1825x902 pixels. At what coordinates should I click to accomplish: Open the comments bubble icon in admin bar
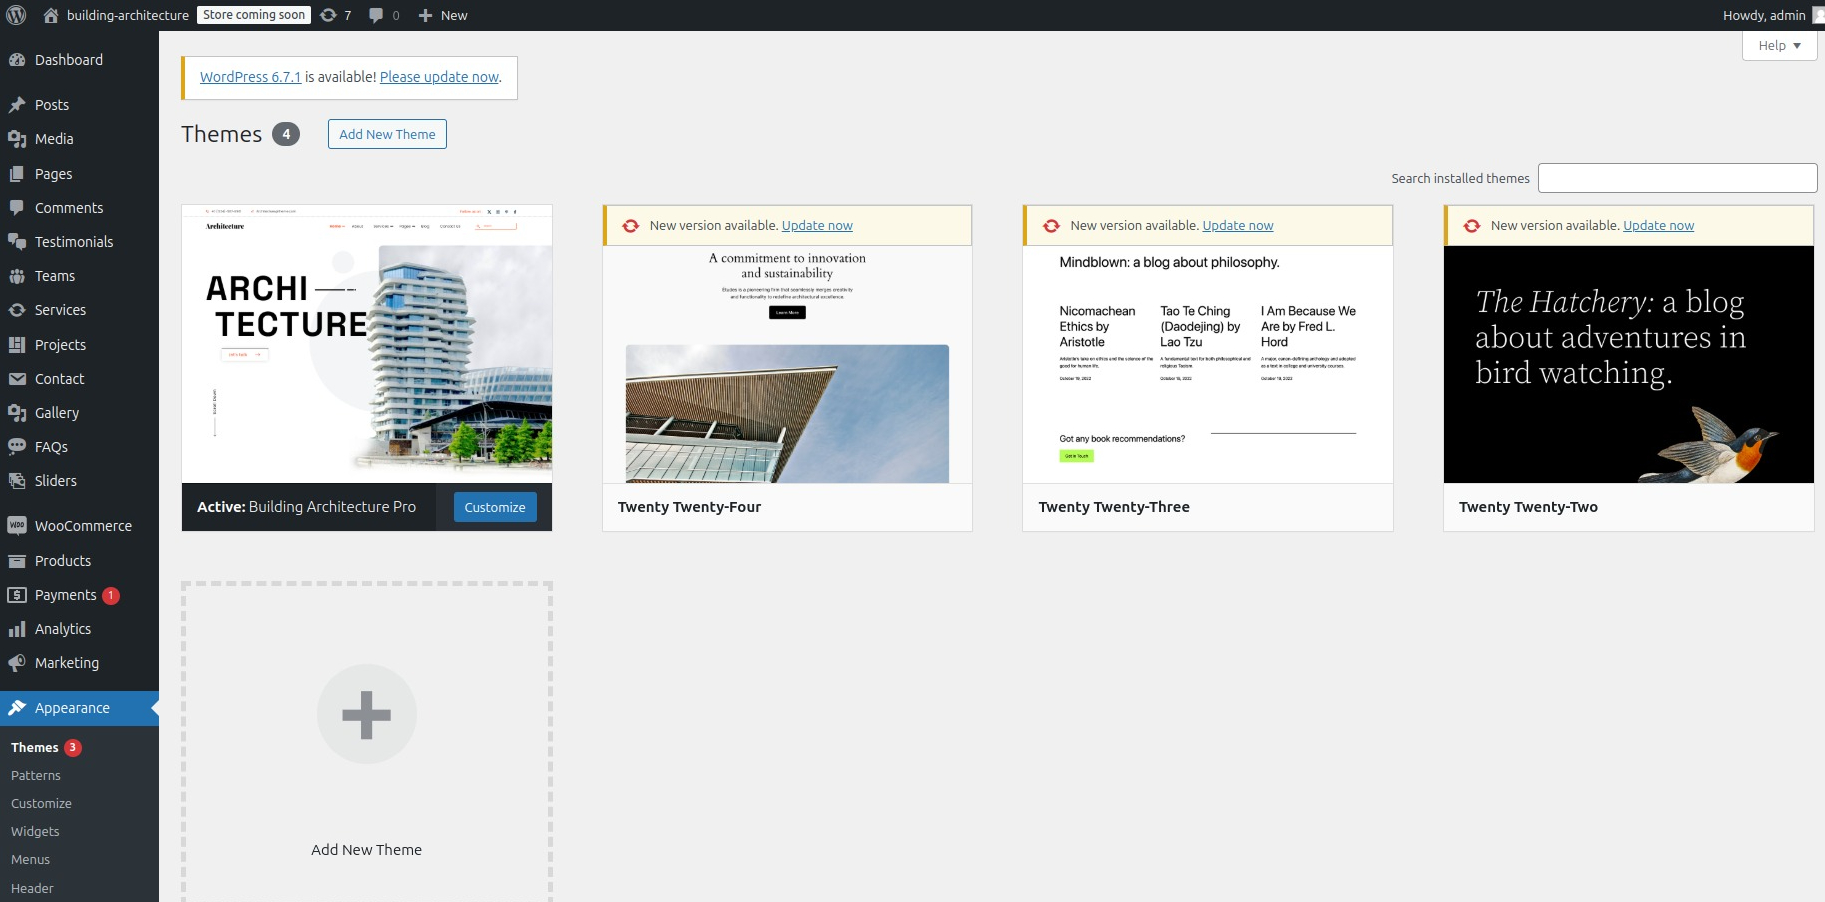click(x=376, y=15)
